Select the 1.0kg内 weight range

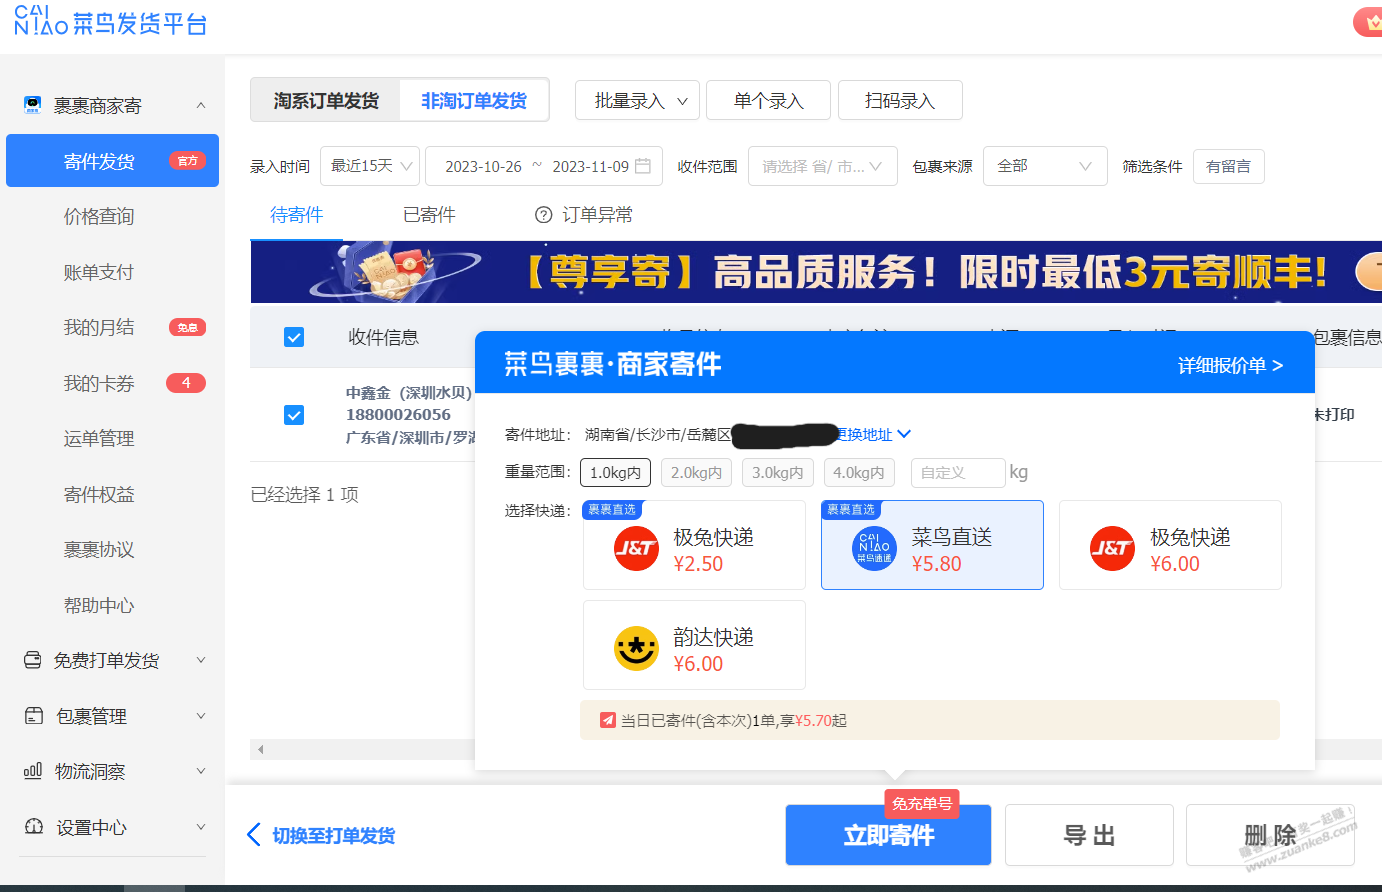click(615, 473)
